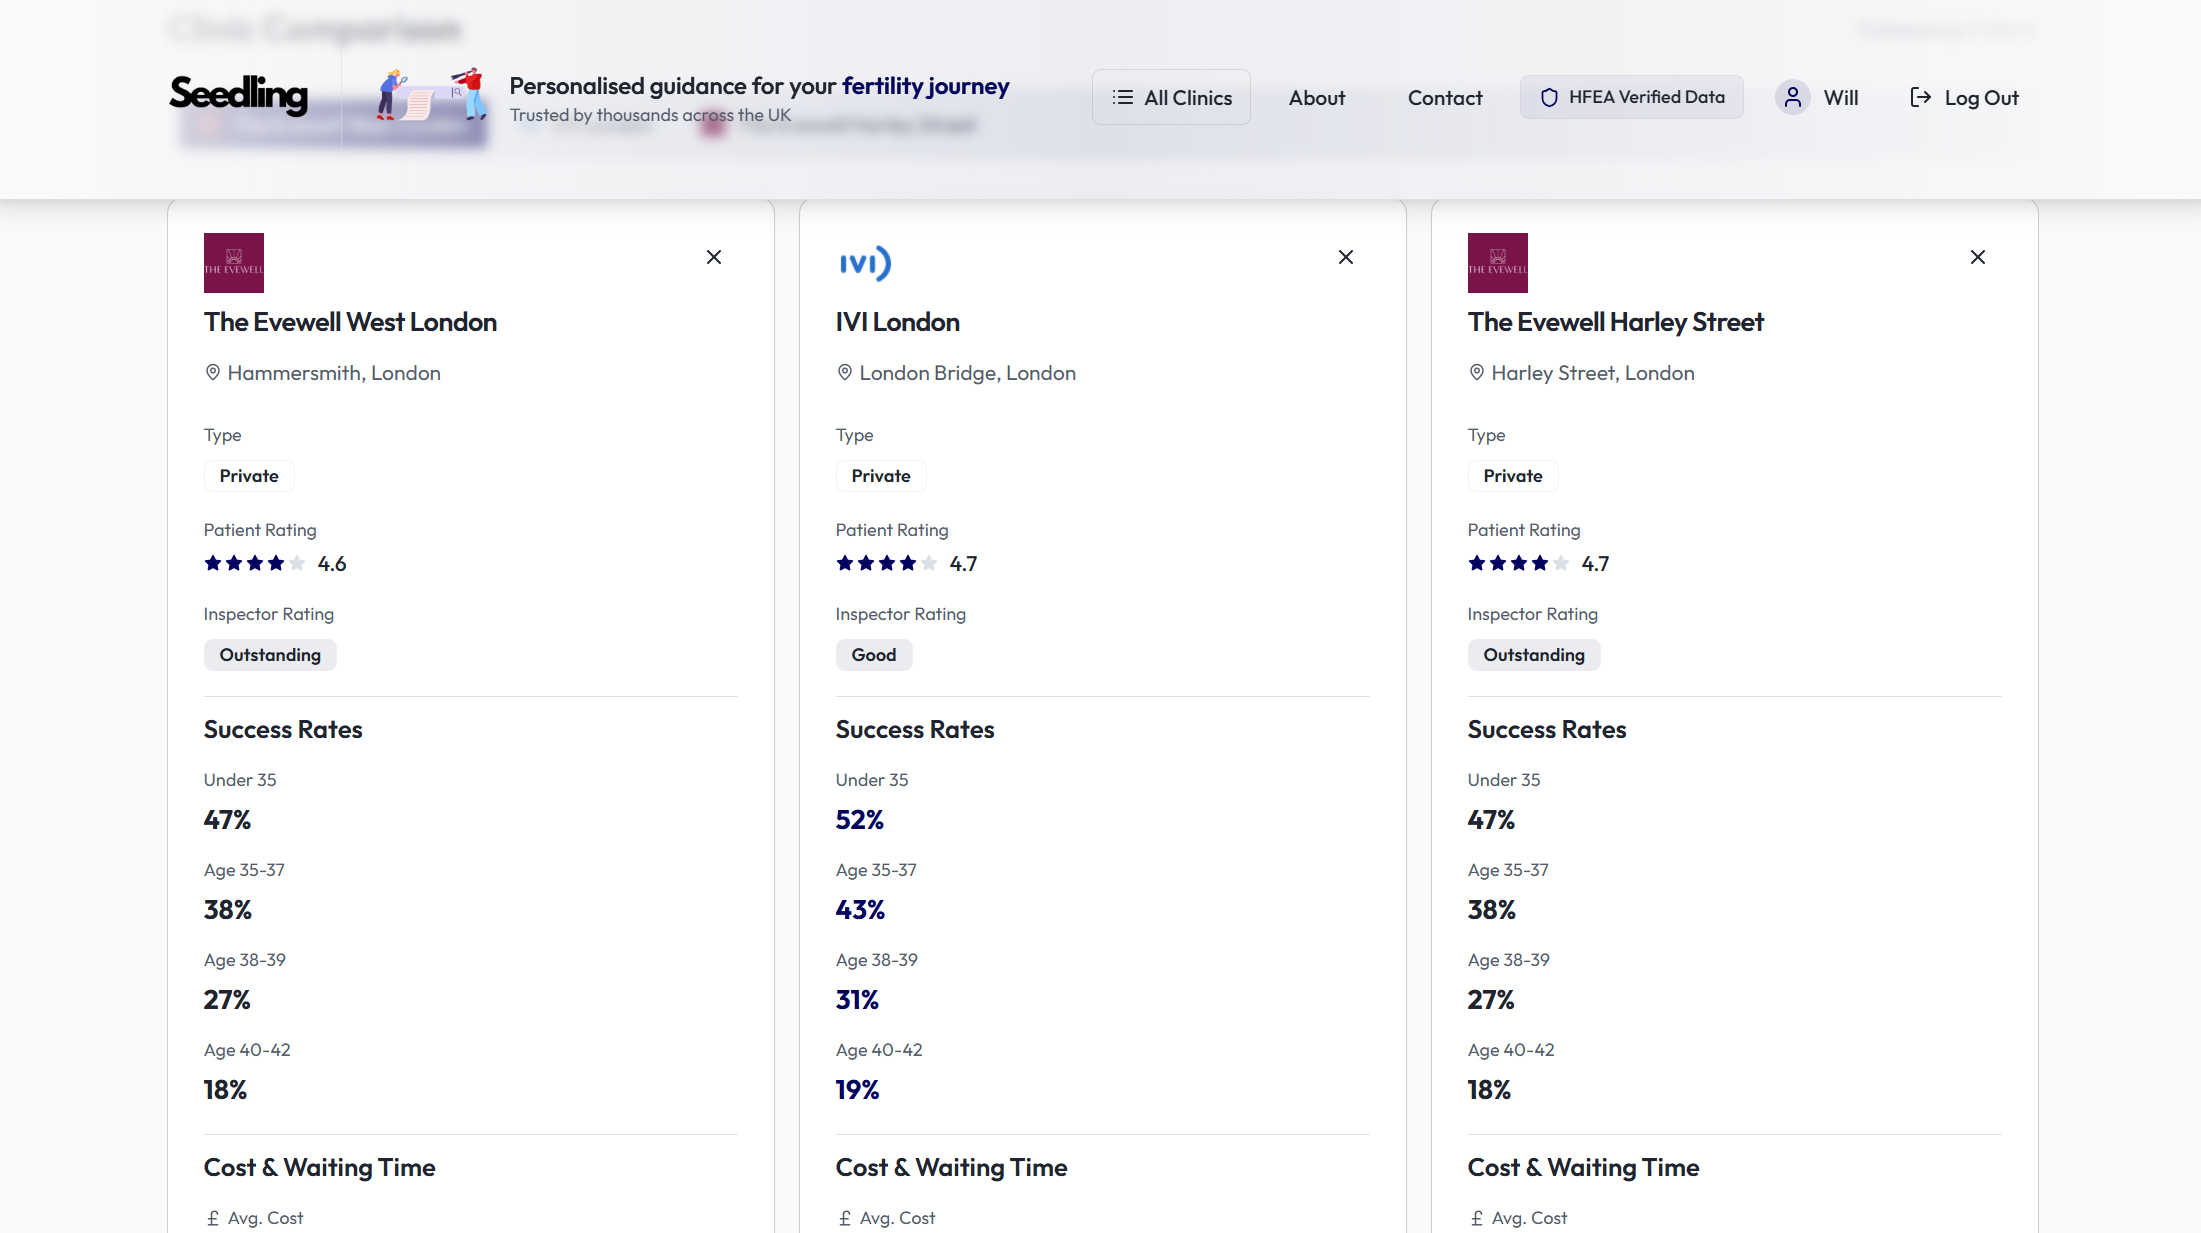The width and height of the screenshot is (2201, 1233).
Task: Click the IVI clinic logo
Action: pos(865,263)
